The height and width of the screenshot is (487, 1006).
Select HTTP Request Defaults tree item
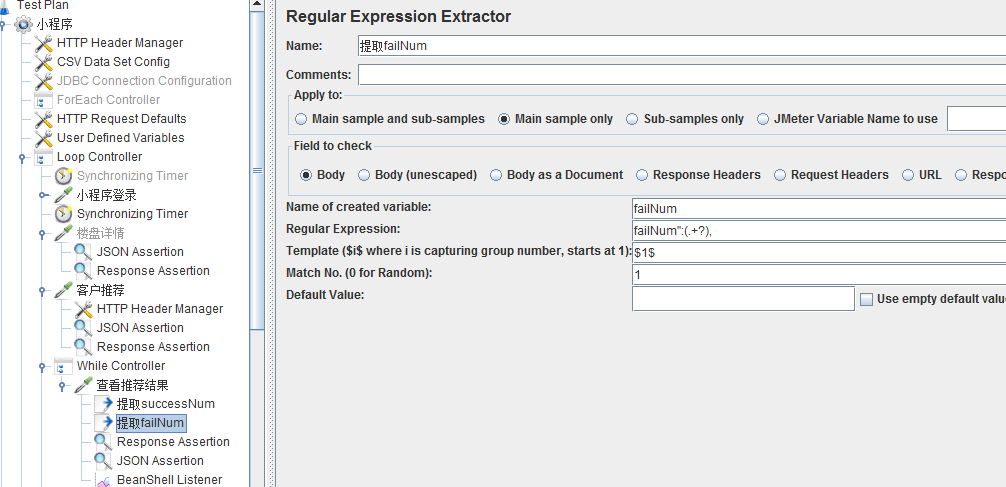pos(121,119)
